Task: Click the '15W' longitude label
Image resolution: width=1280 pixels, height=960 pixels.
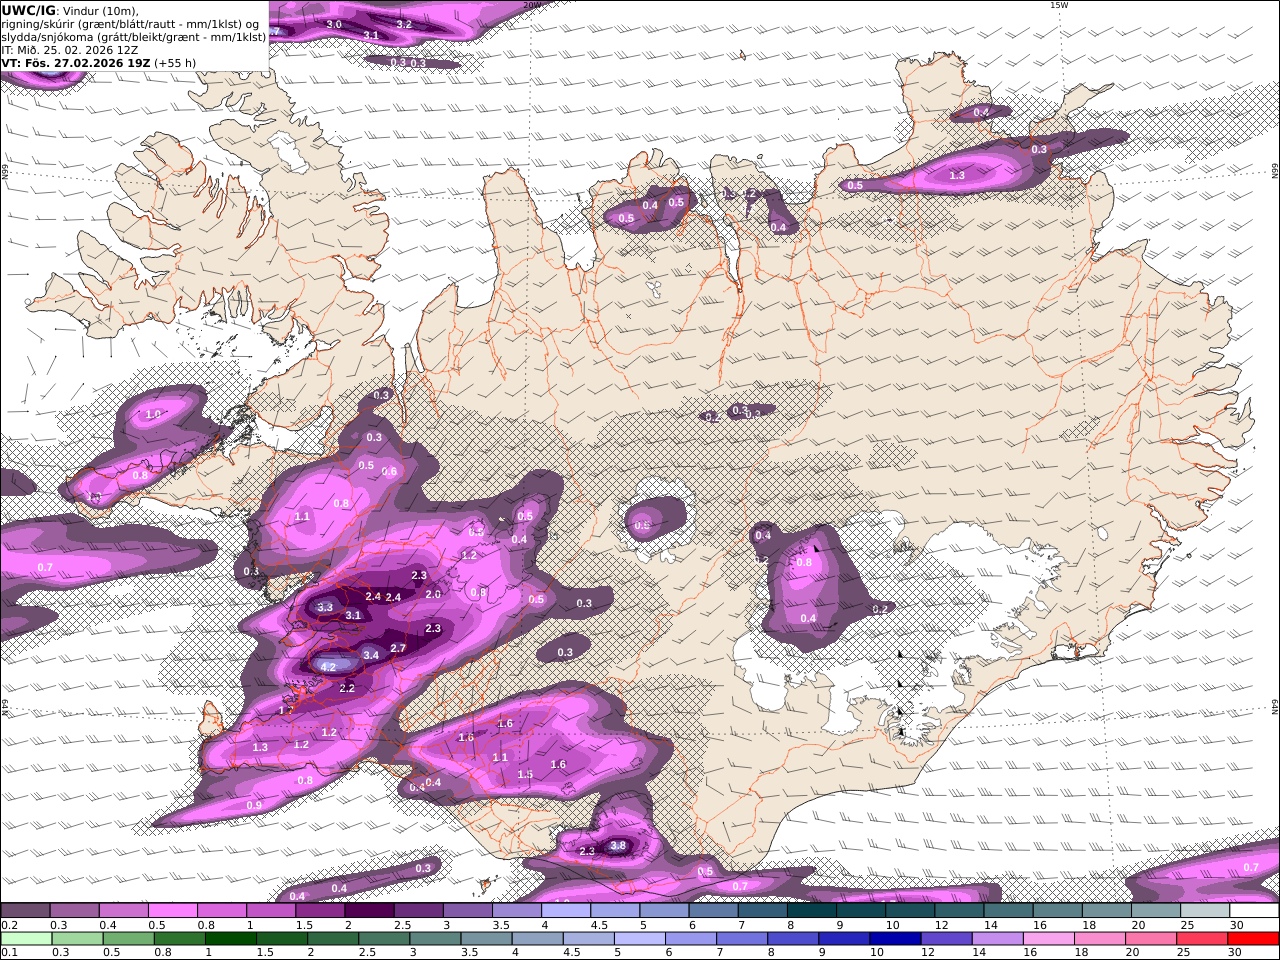Action: point(1058,5)
